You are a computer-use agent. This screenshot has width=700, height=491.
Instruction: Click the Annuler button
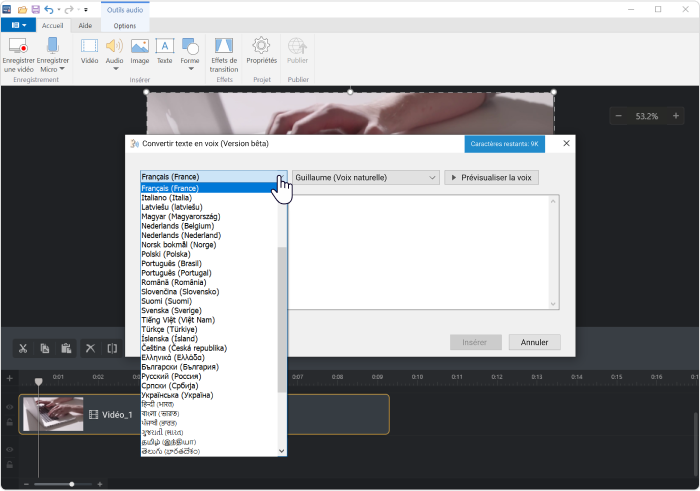[534, 342]
